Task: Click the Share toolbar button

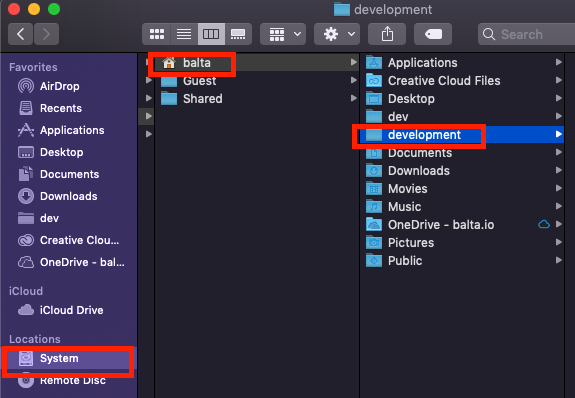Action: click(x=387, y=34)
